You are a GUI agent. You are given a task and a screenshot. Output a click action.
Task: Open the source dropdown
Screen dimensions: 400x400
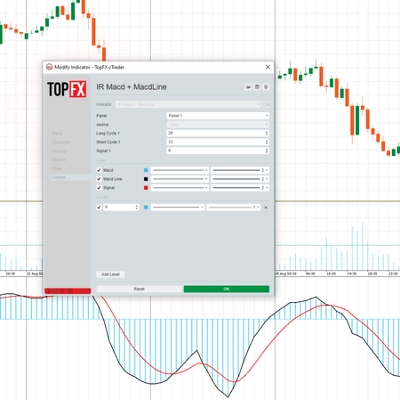[x=218, y=125]
